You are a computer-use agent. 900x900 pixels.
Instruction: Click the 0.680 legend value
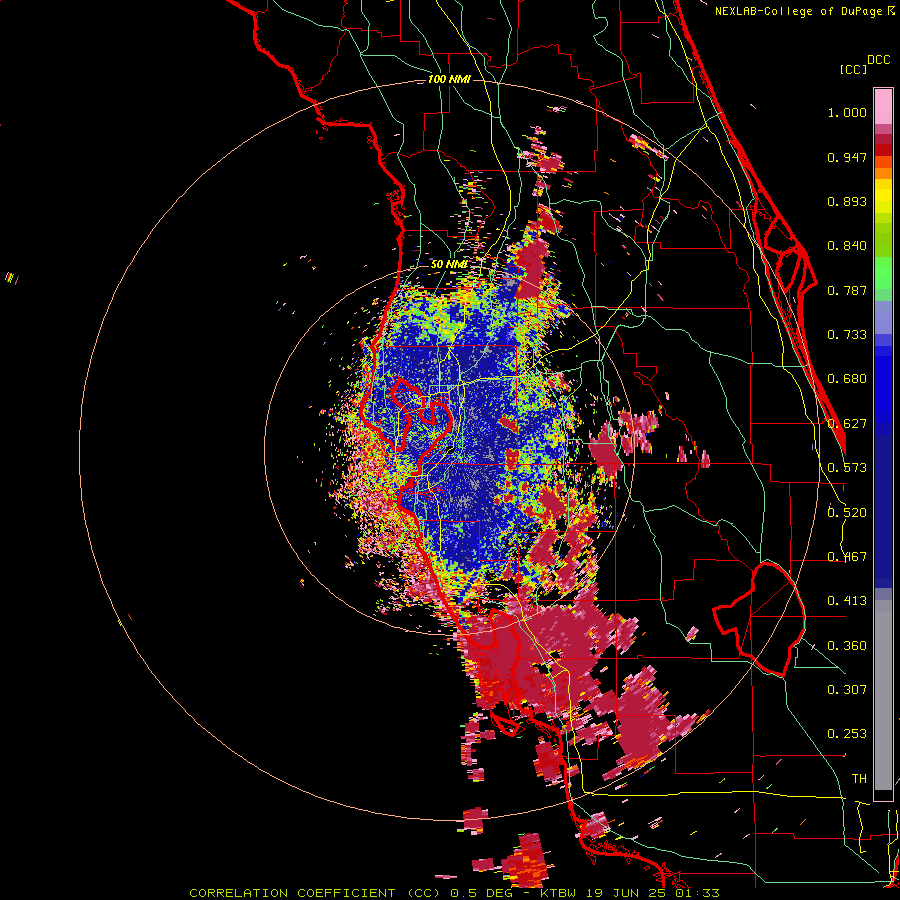[847, 379]
